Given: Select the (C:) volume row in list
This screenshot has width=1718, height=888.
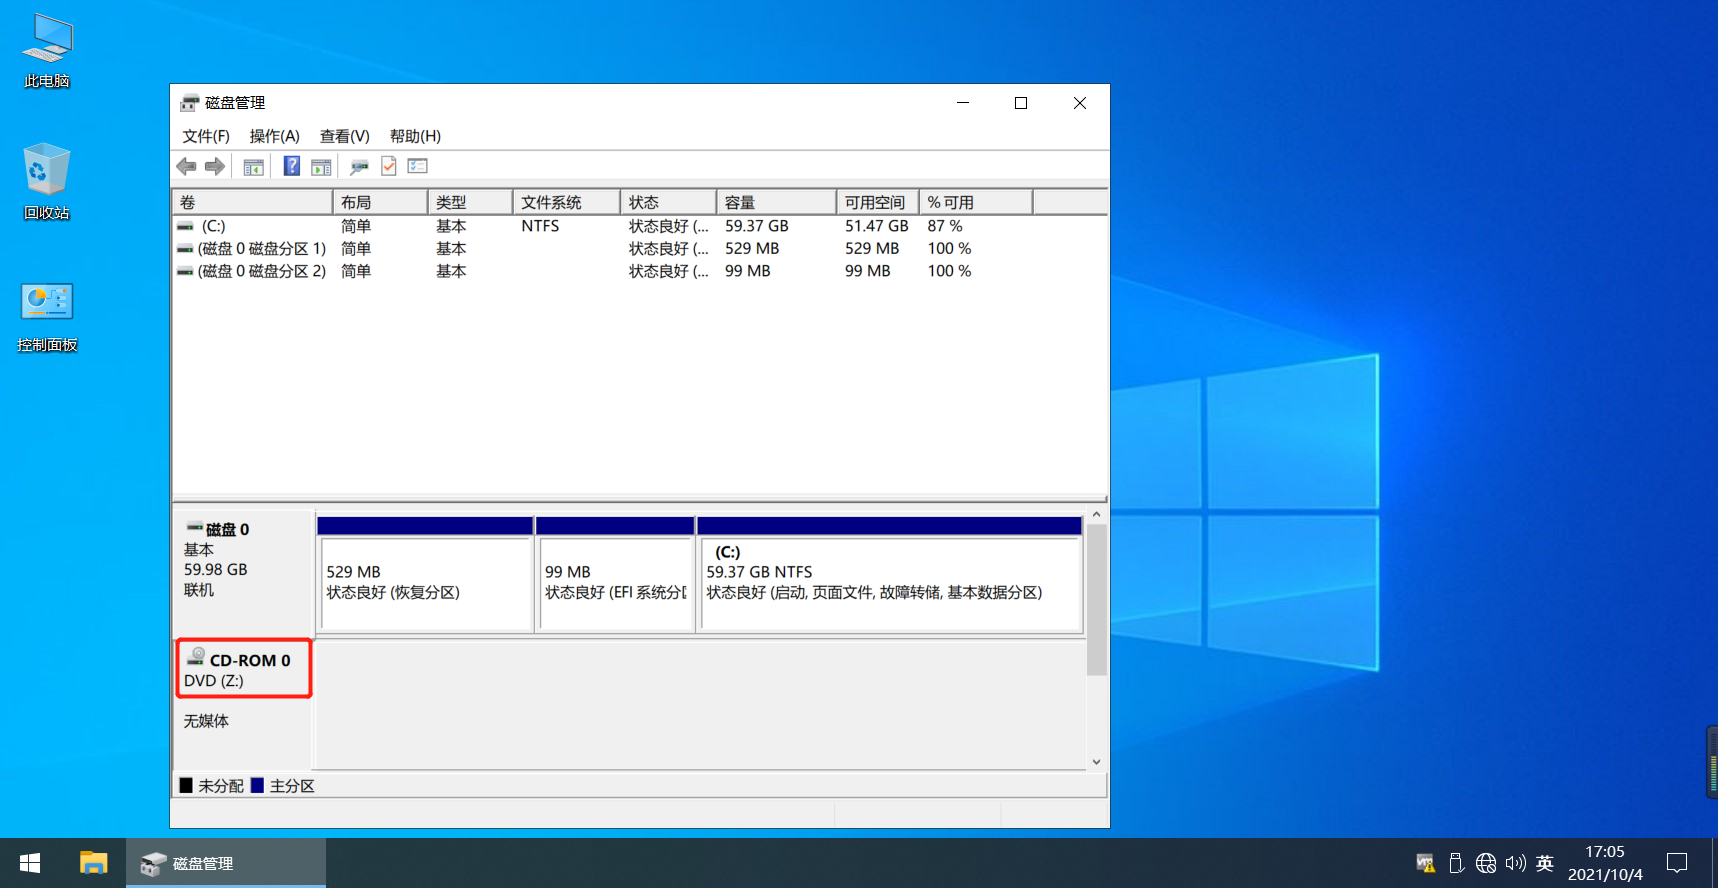Looking at the screenshot, I should [640, 226].
